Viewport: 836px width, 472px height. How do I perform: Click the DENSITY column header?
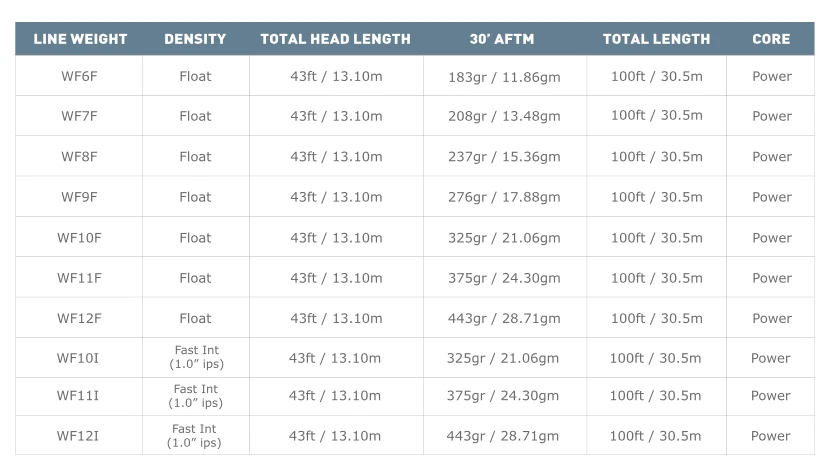(195, 39)
